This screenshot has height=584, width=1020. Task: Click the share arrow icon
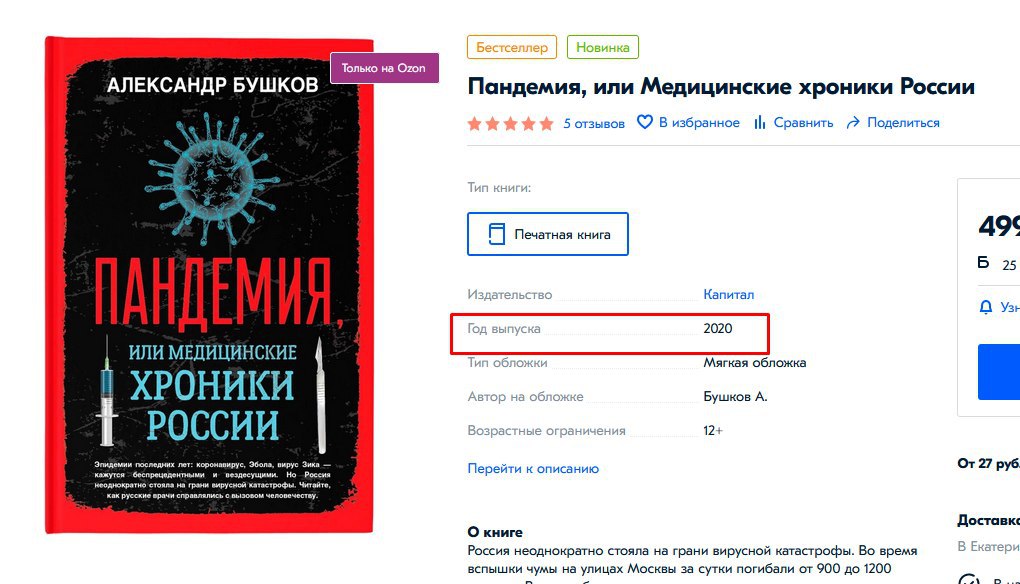click(853, 122)
